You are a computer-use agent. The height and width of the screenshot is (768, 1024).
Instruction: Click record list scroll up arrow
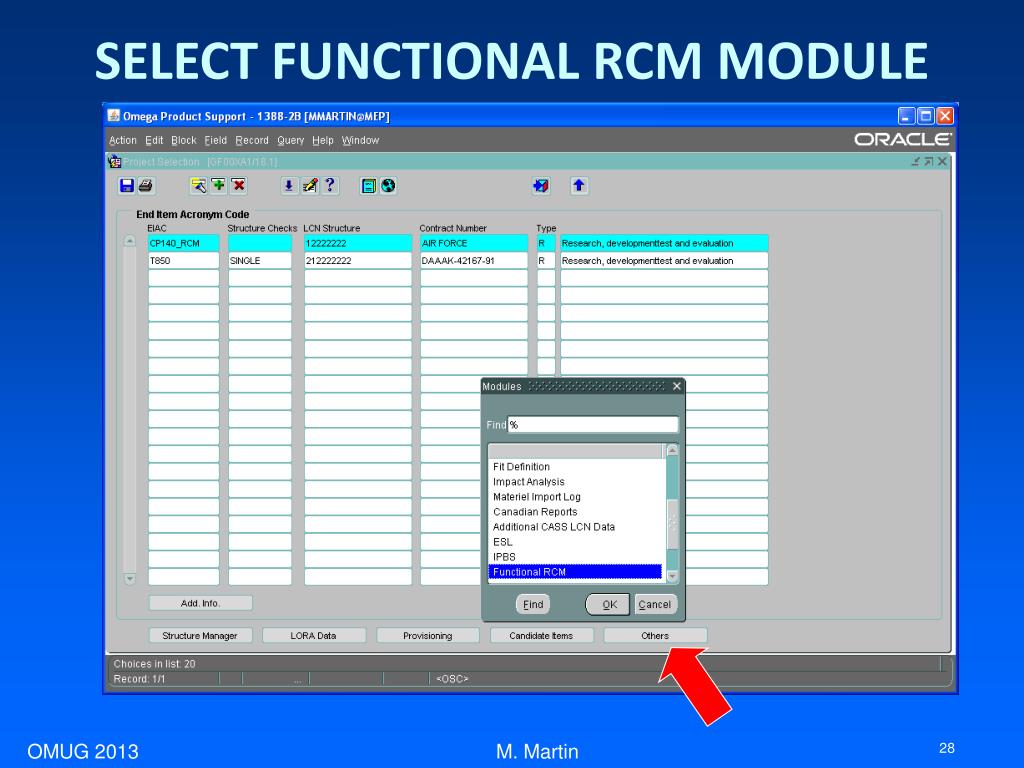129,241
